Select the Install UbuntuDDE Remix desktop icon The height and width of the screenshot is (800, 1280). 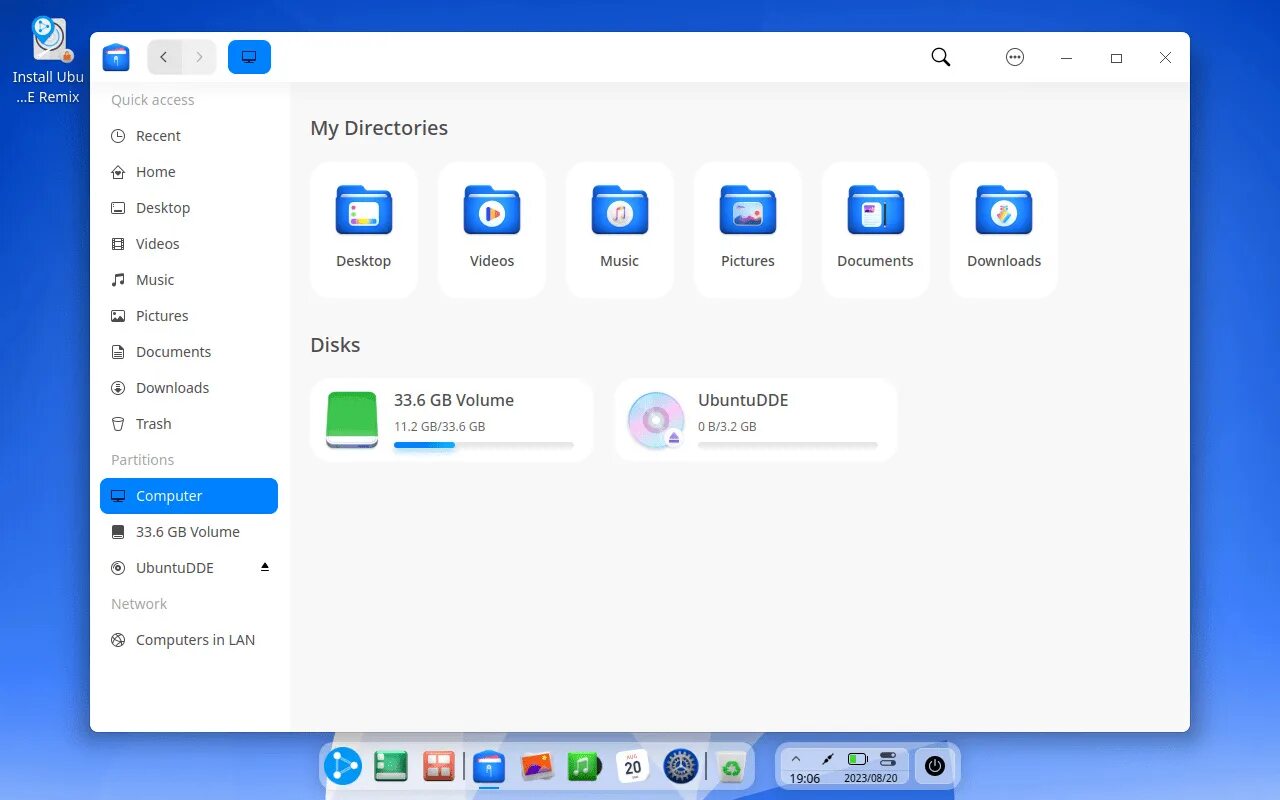48,60
